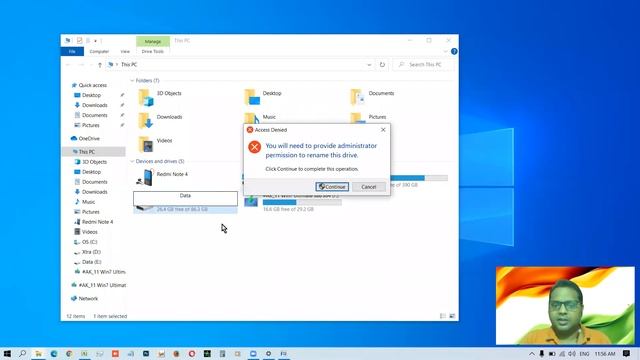Open the Computer ribbon tab
The image size is (640, 360).
(x=99, y=51)
